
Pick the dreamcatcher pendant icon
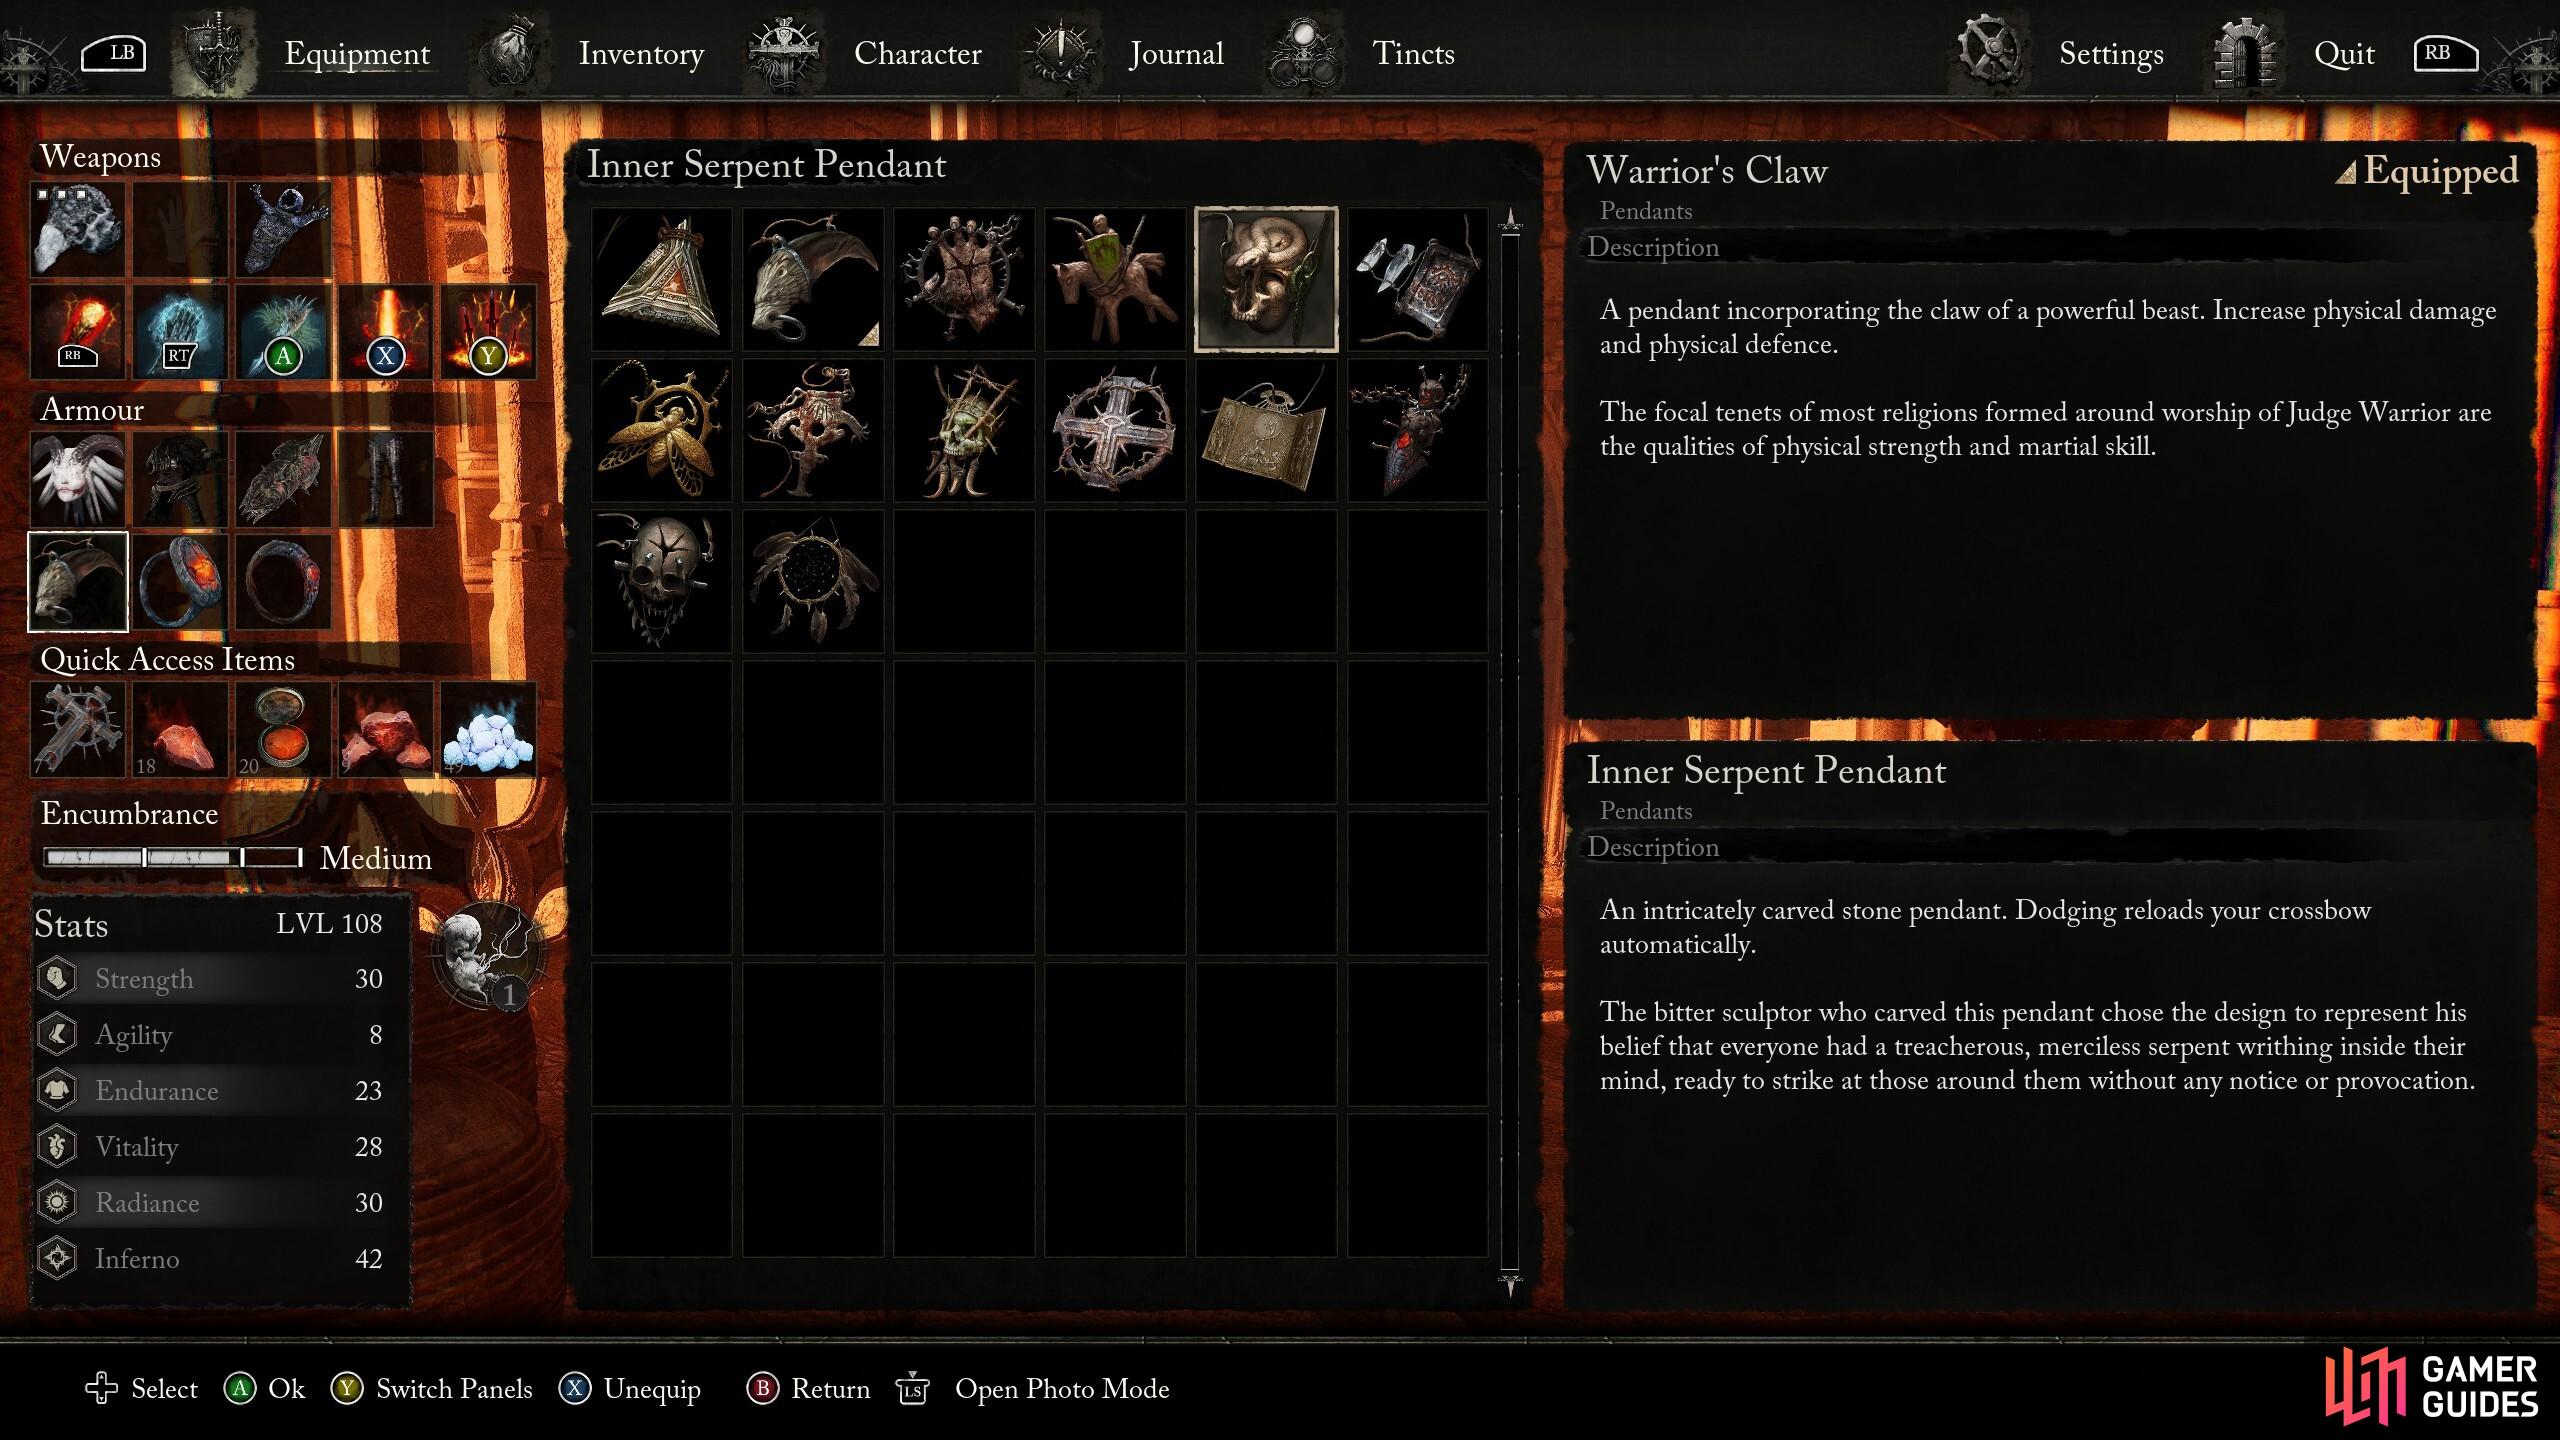(813, 582)
